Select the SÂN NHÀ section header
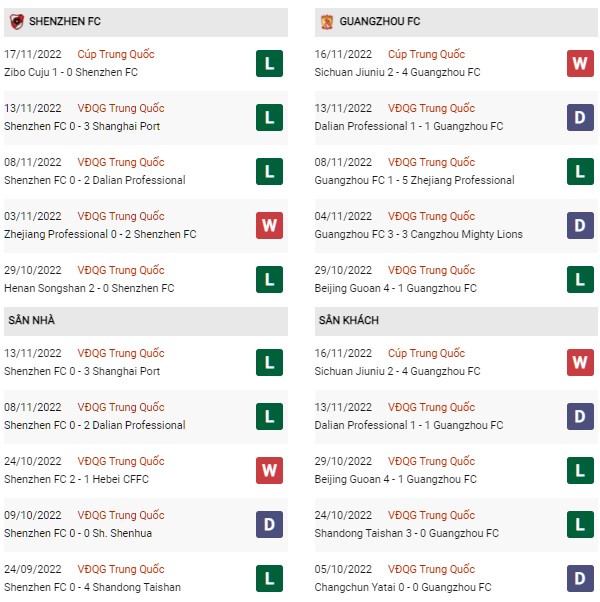Viewport: 600px width, 602px height. [146, 321]
